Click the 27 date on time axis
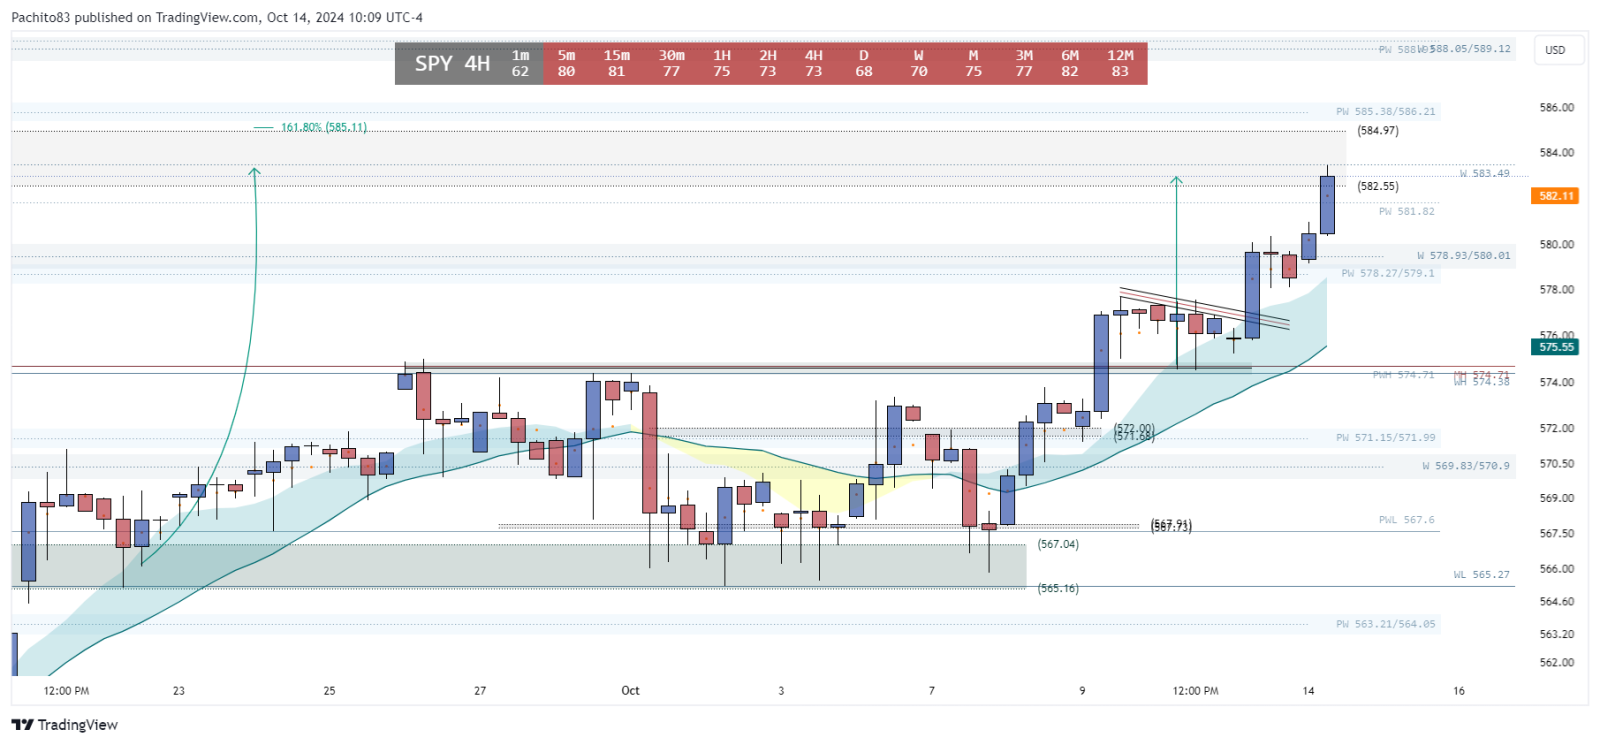The width and height of the screenshot is (1600, 745). pos(480,691)
